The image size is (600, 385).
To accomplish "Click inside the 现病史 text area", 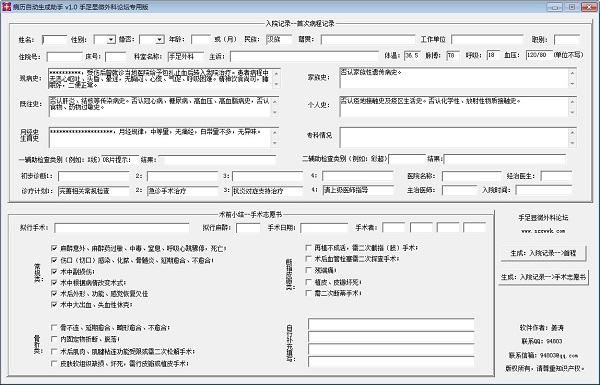I will pos(161,78).
